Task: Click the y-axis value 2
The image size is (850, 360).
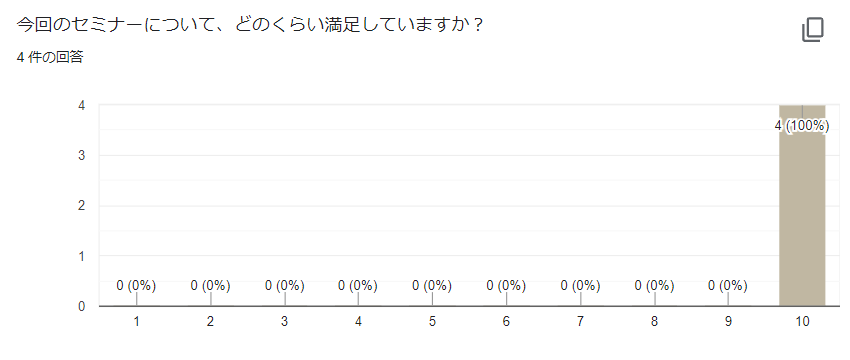Action: coord(81,206)
